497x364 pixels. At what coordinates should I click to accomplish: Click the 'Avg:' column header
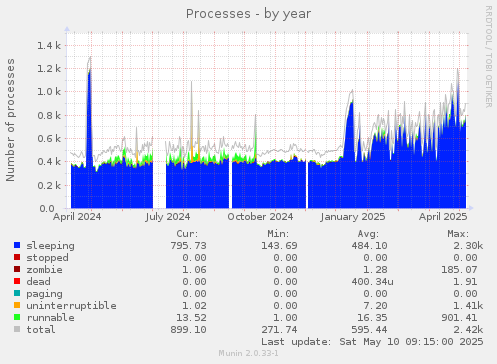(368, 234)
